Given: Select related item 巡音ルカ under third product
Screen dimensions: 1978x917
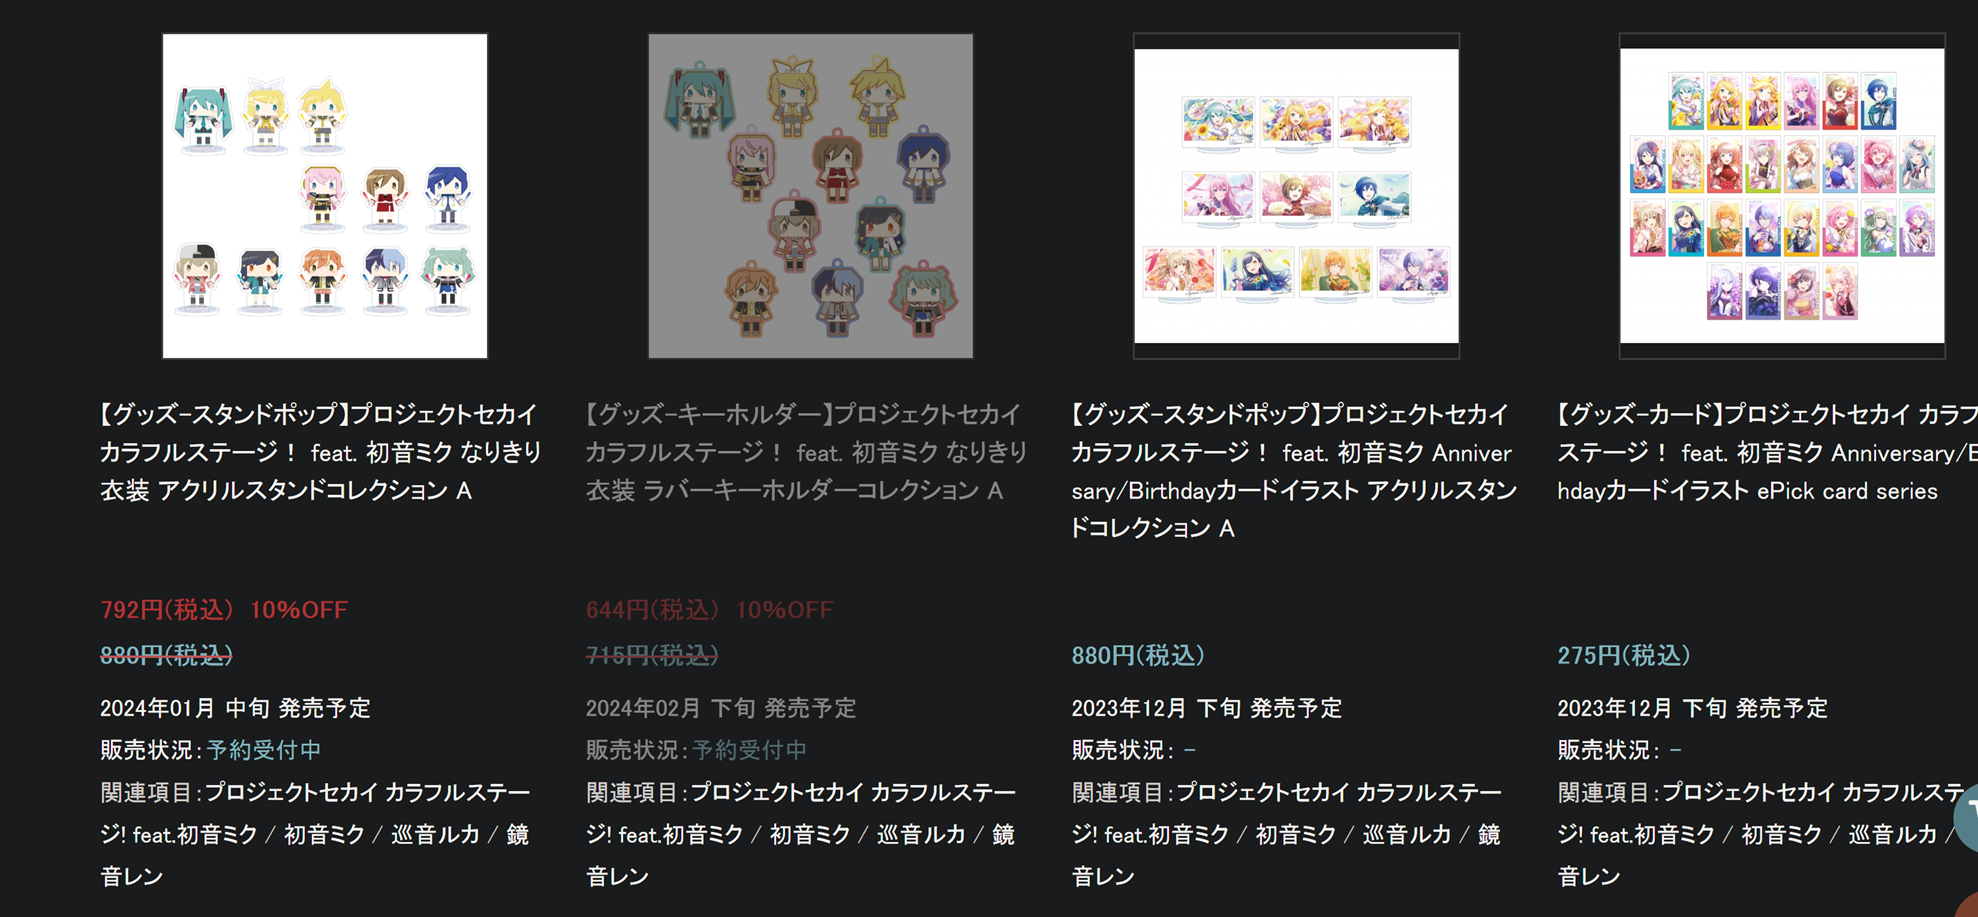Looking at the screenshot, I should tap(1408, 834).
